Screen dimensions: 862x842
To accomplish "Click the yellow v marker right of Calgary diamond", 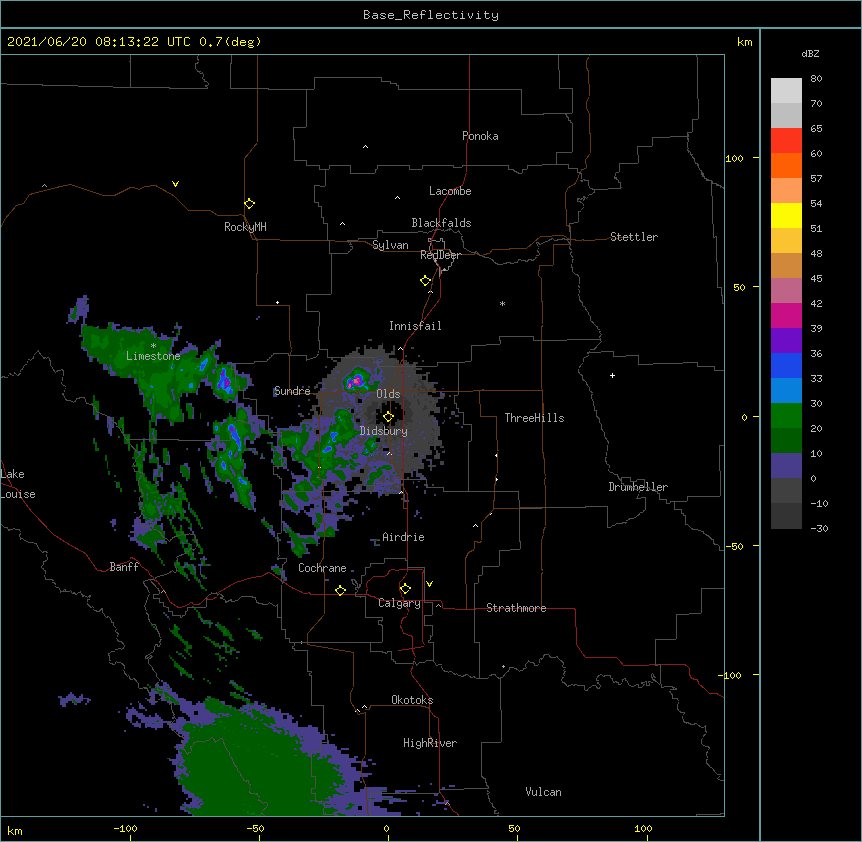I will 429,584.
